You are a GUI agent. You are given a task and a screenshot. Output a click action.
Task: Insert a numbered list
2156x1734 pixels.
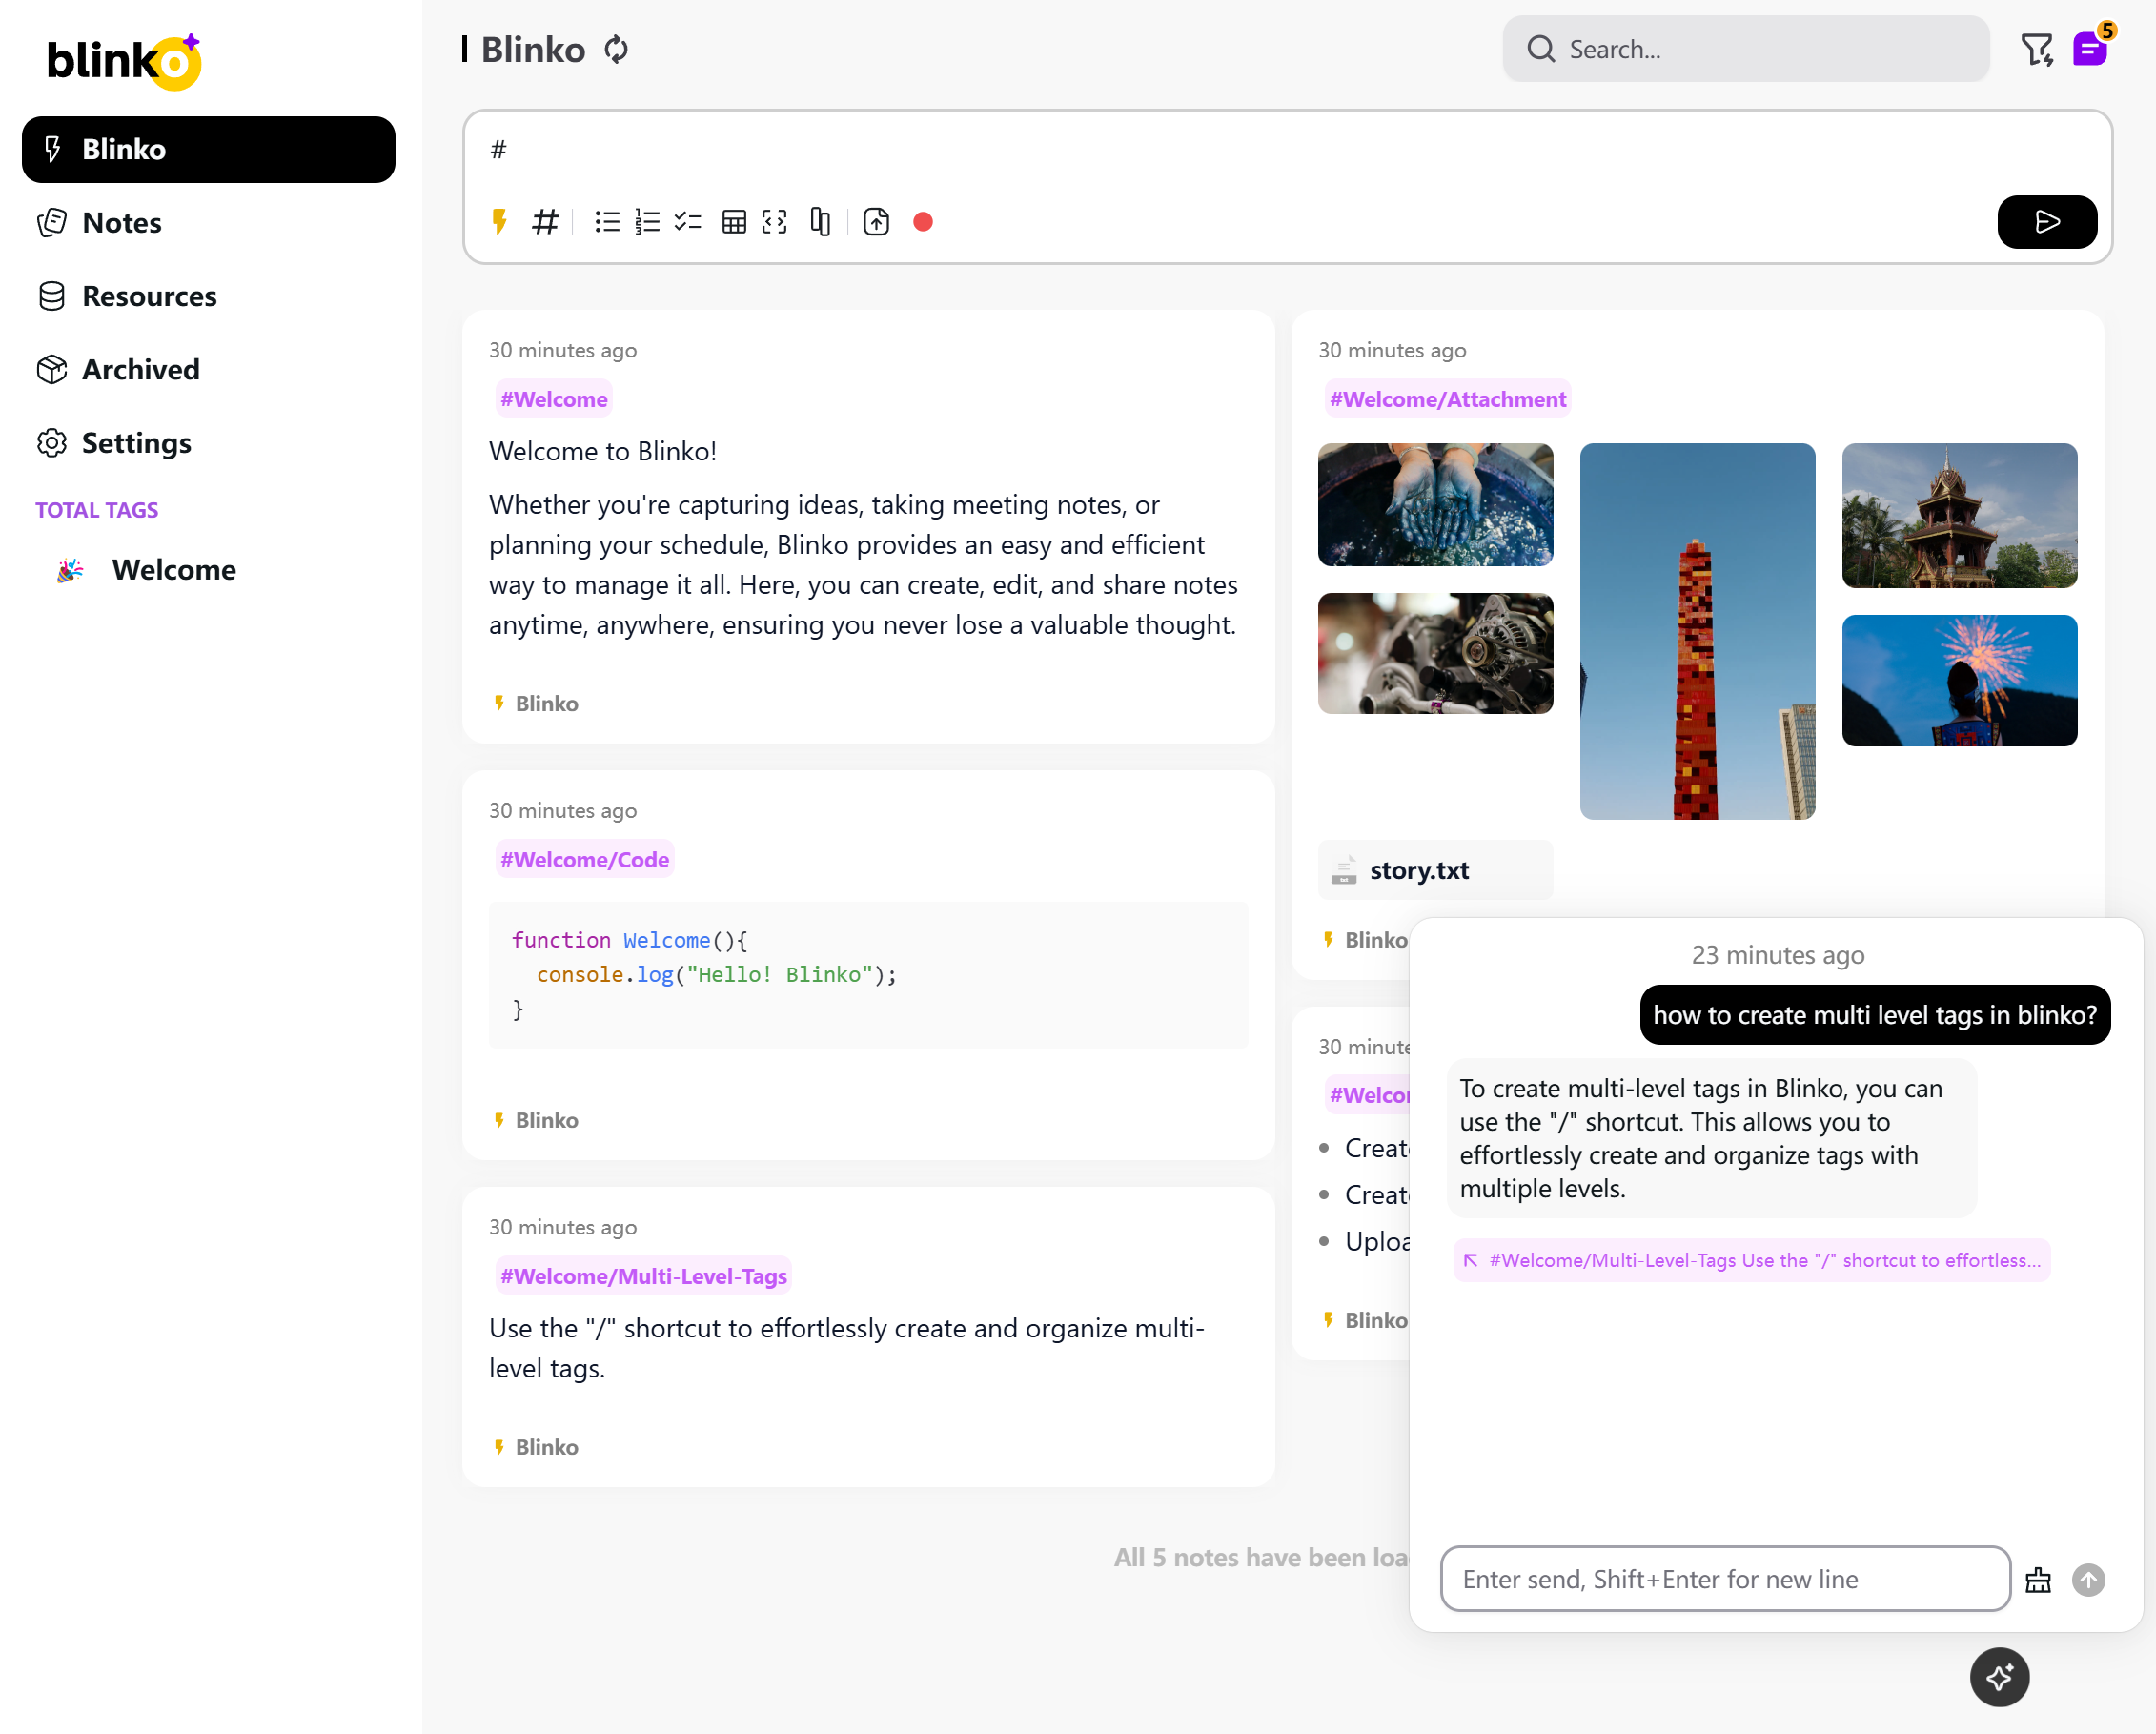pyautogui.click(x=647, y=221)
